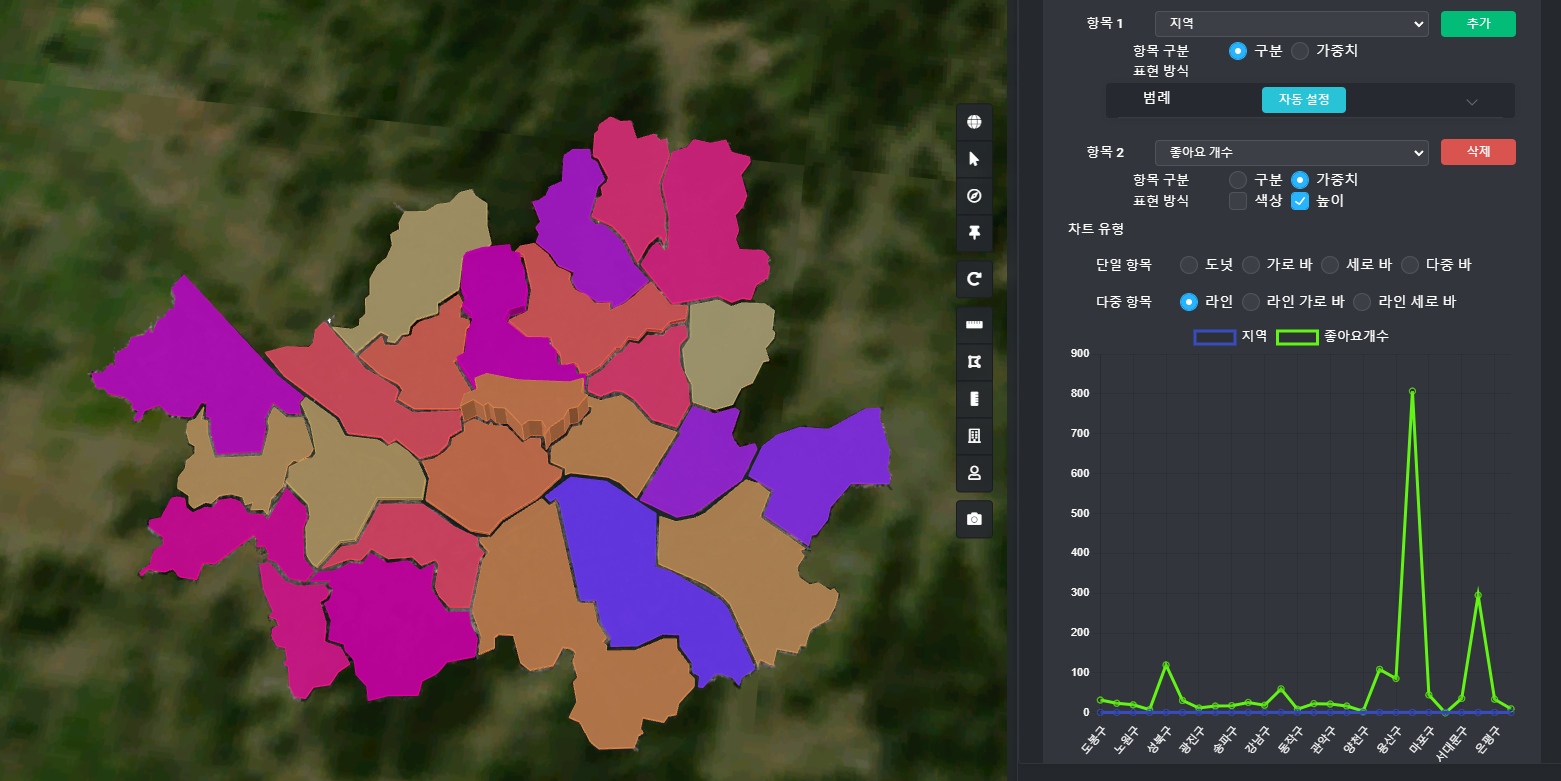Click the pushpin marker tool
This screenshot has height=781, width=1561.
(974, 233)
